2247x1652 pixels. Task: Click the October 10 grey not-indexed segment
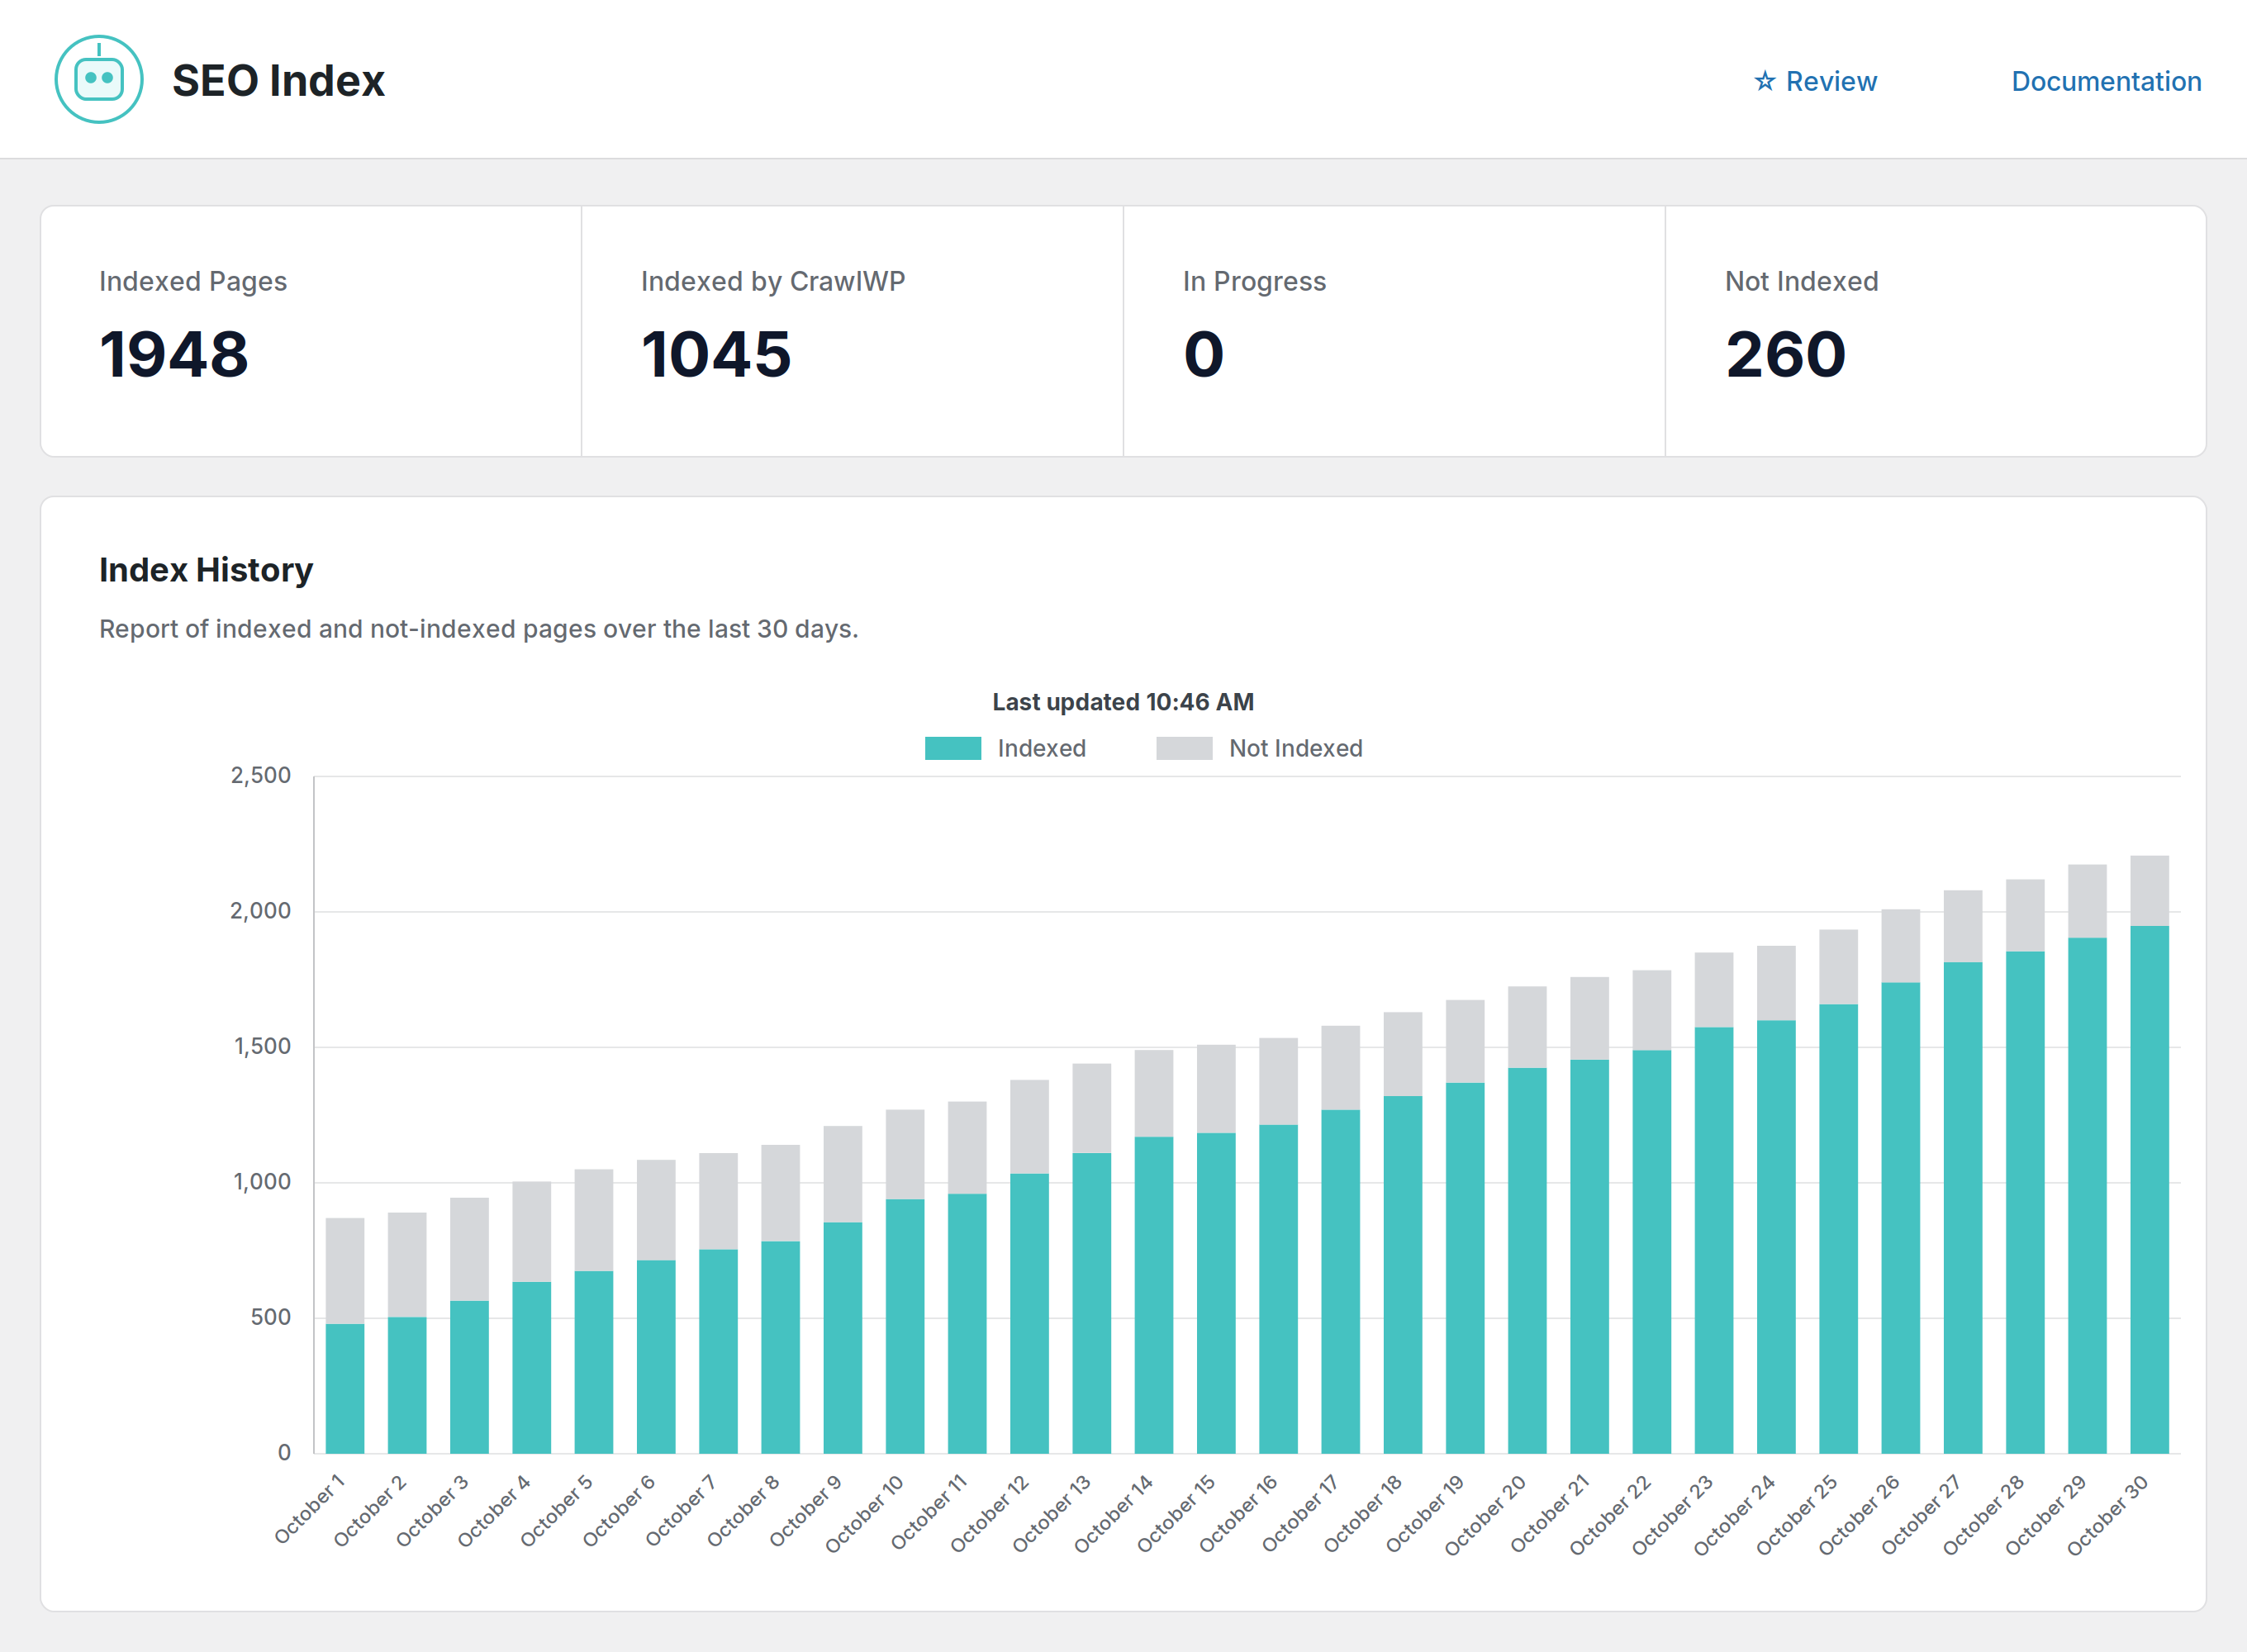(x=905, y=1154)
